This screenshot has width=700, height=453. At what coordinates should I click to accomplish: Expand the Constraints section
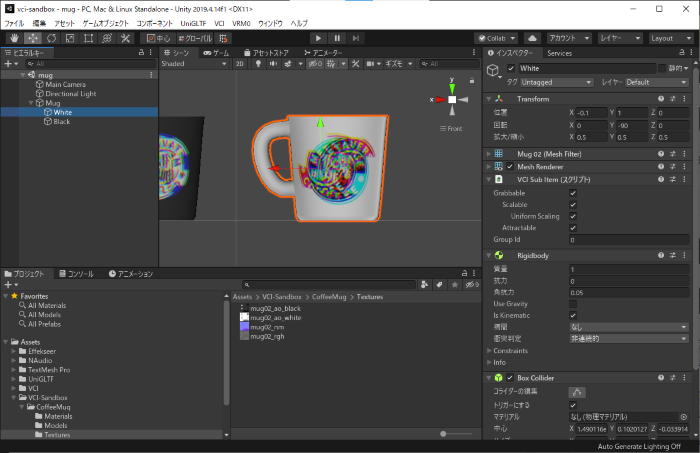pyautogui.click(x=489, y=351)
